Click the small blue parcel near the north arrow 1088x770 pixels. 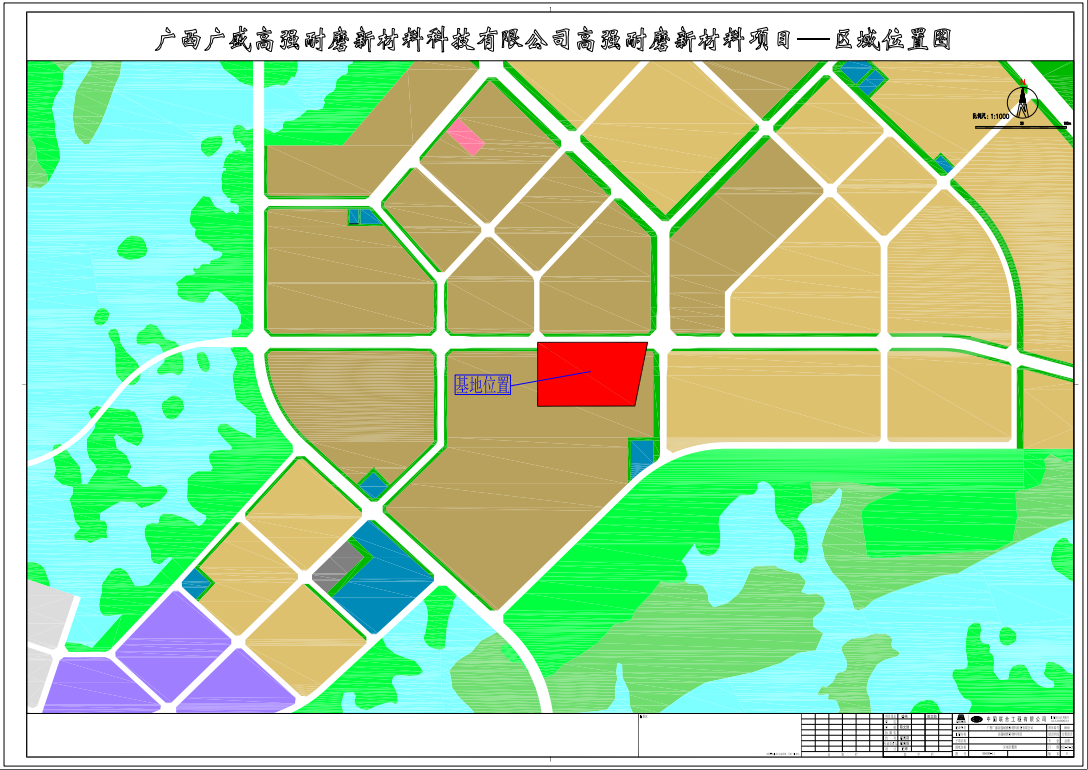943,163
